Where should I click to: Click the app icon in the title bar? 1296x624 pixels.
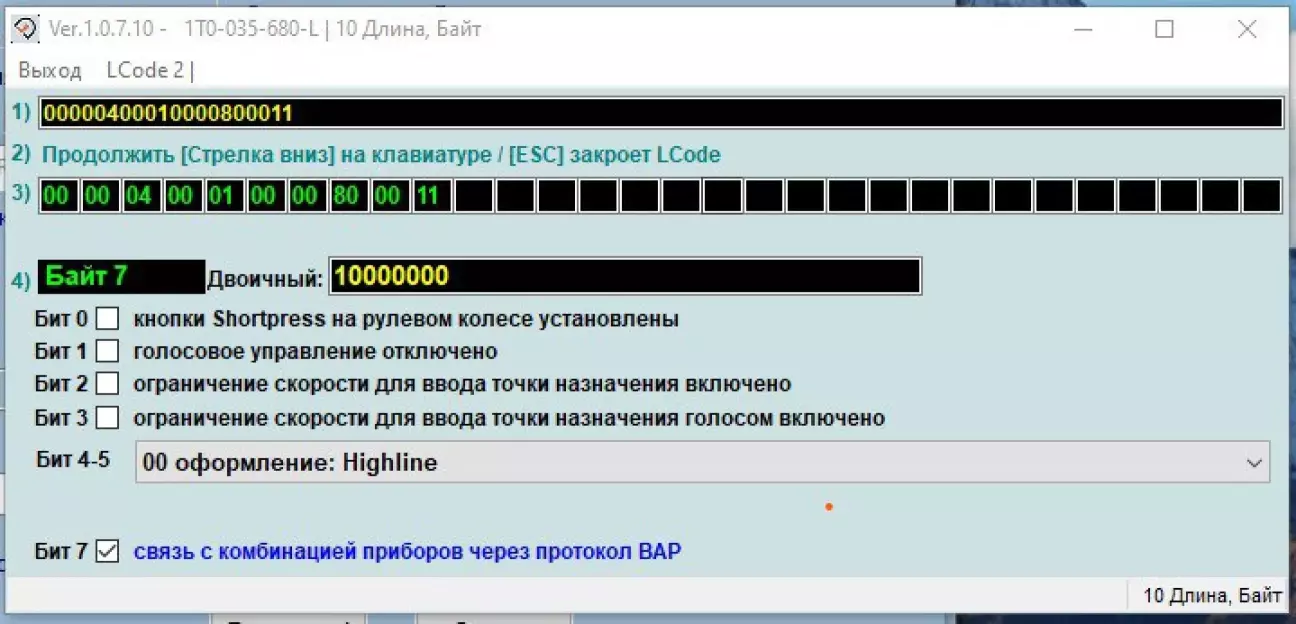(x=26, y=29)
